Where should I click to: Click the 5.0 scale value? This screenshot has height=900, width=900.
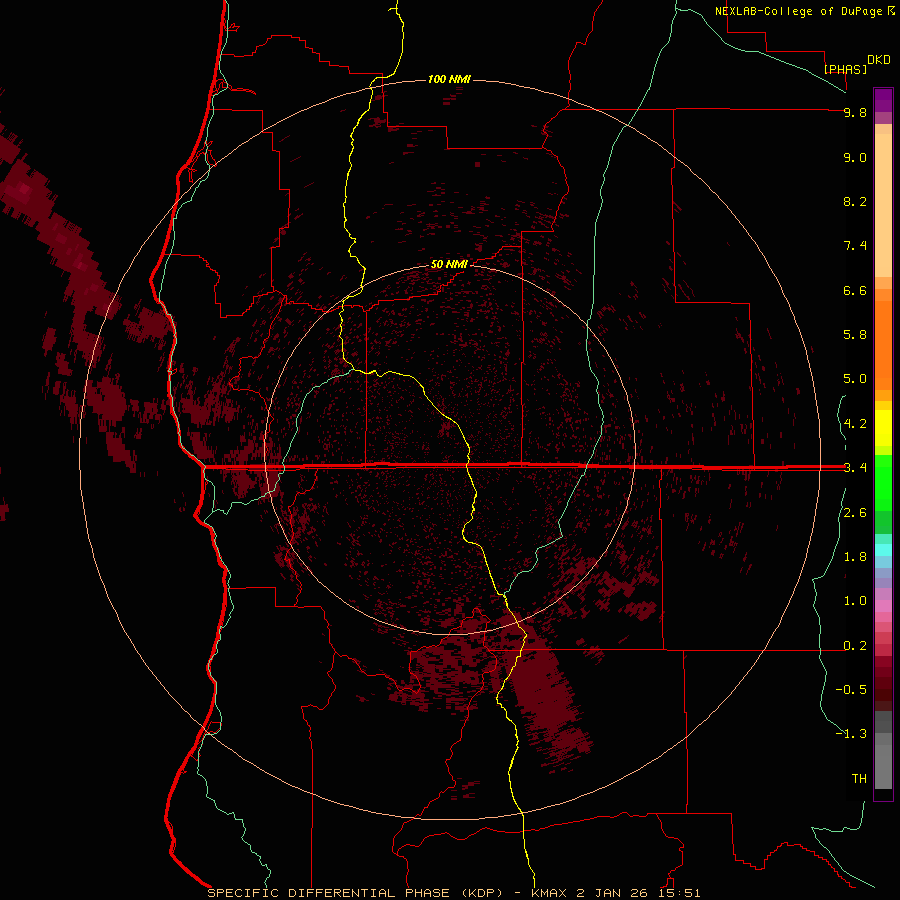[855, 379]
